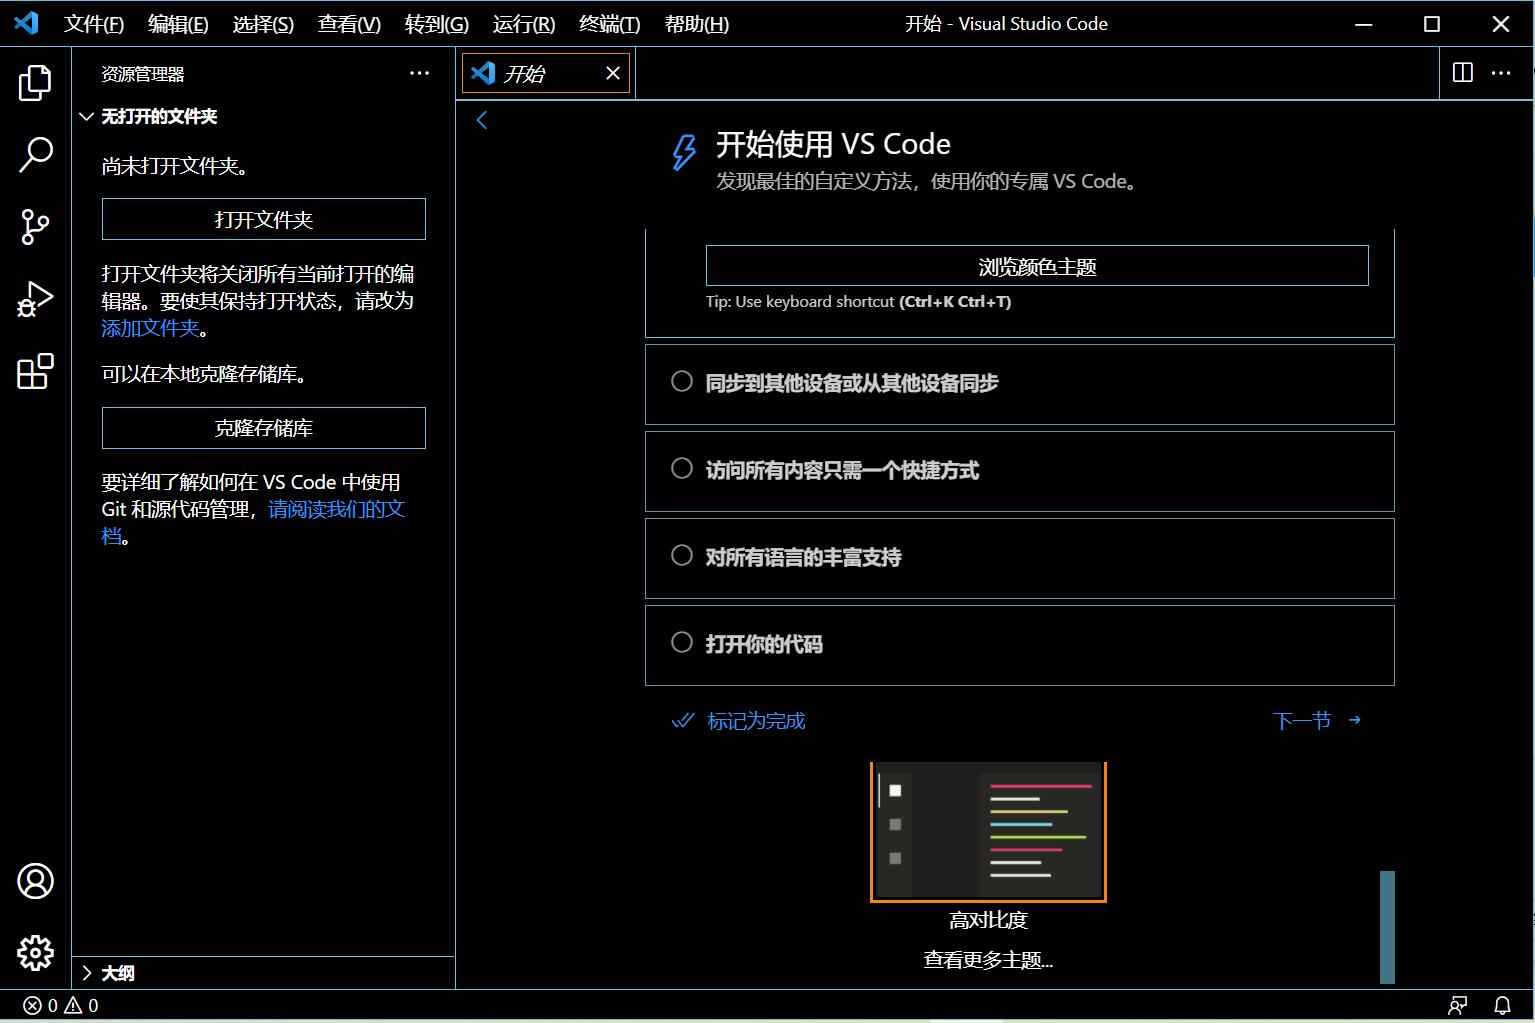Maximize the VS Code window
Viewport: 1535px width, 1023px height.
pos(1432,24)
